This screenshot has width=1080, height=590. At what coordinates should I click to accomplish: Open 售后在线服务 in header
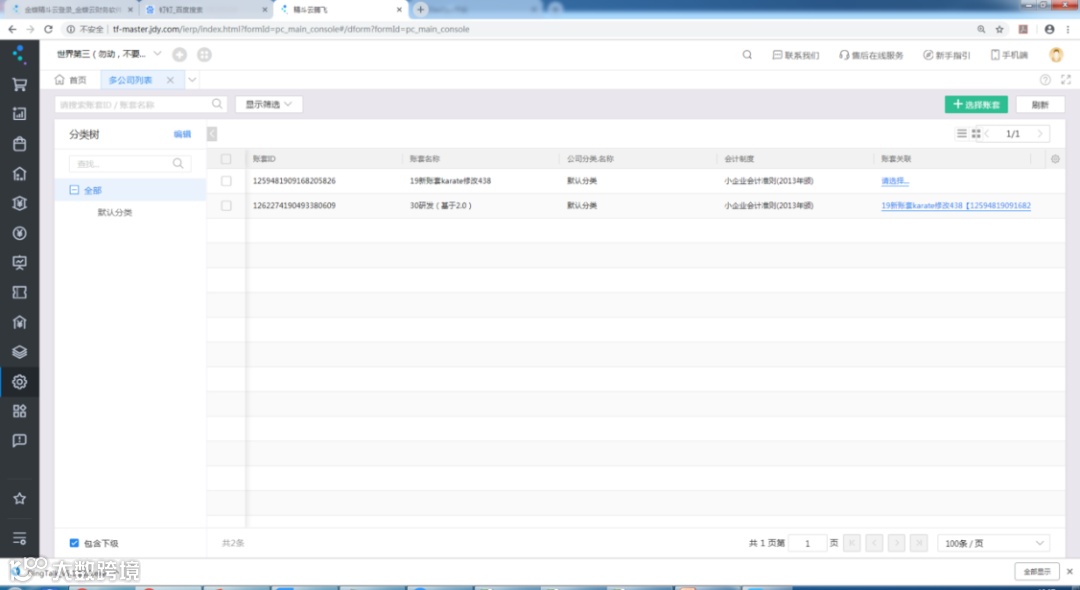(871, 55)
